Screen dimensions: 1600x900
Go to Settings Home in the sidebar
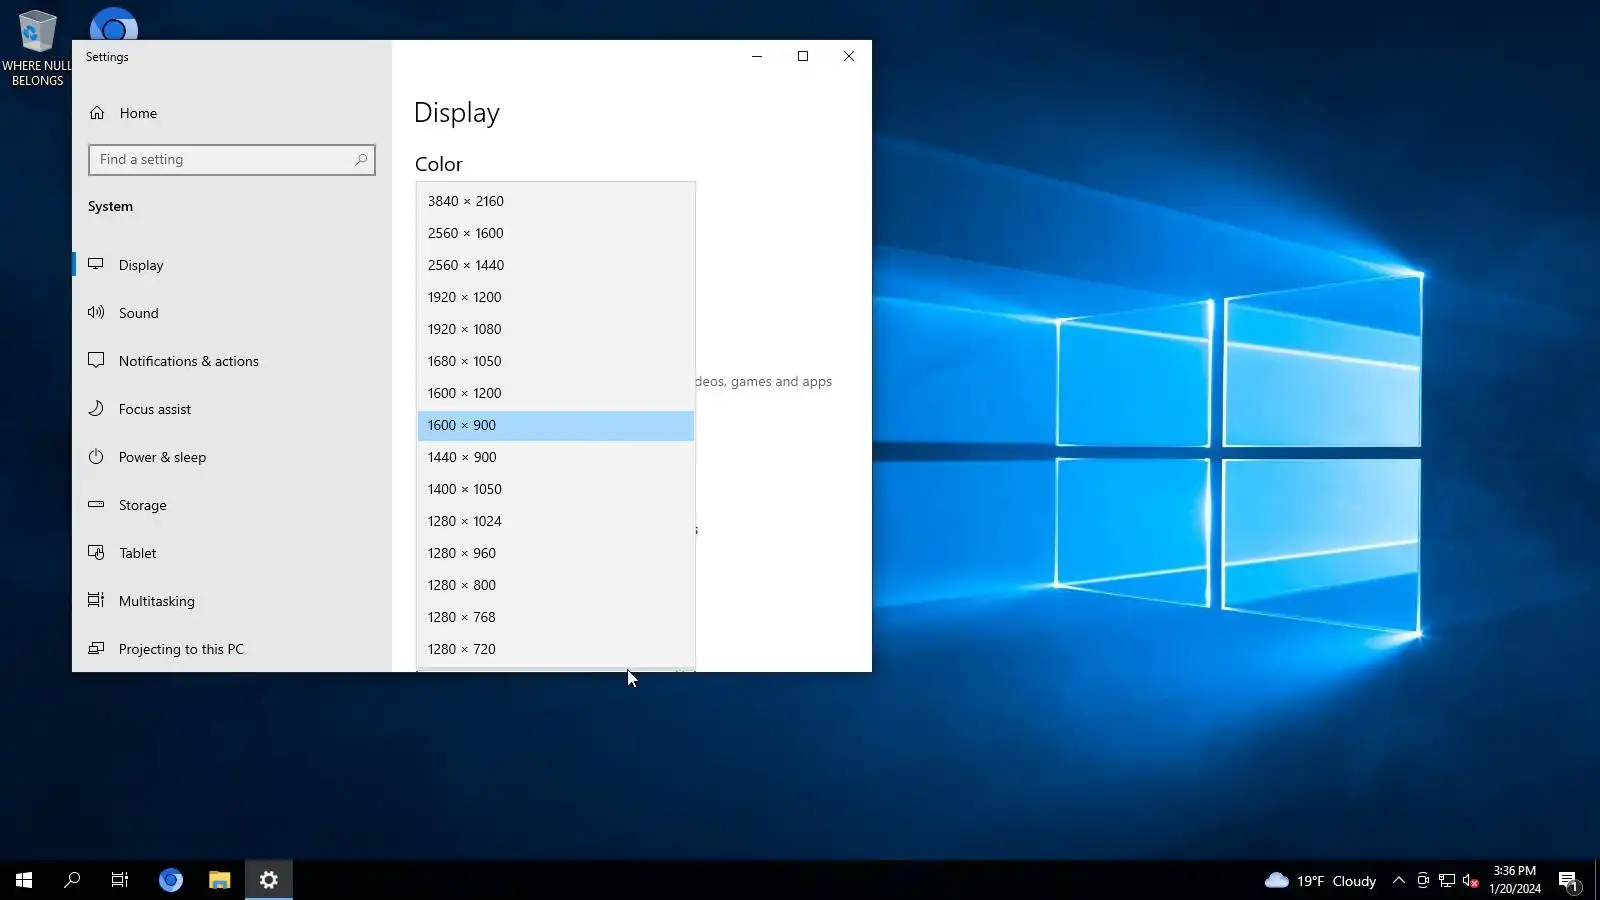point(232,113)
